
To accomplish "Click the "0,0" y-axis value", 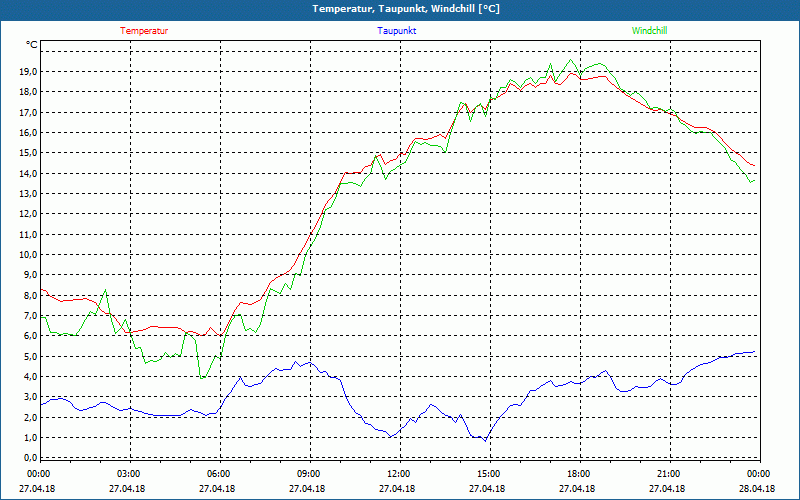I will coord(30,457).
